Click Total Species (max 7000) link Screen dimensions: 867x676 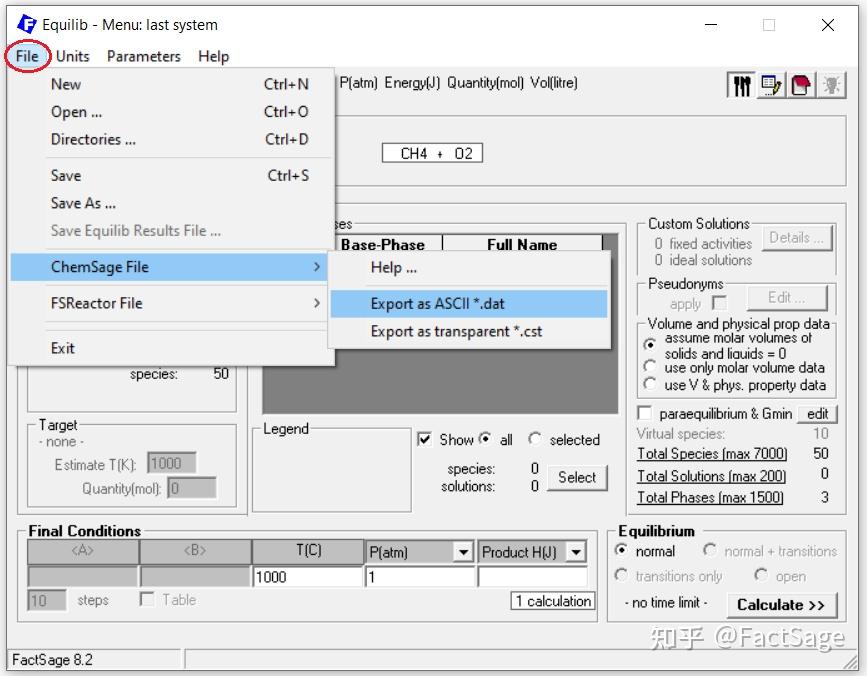tap(712, 454)
